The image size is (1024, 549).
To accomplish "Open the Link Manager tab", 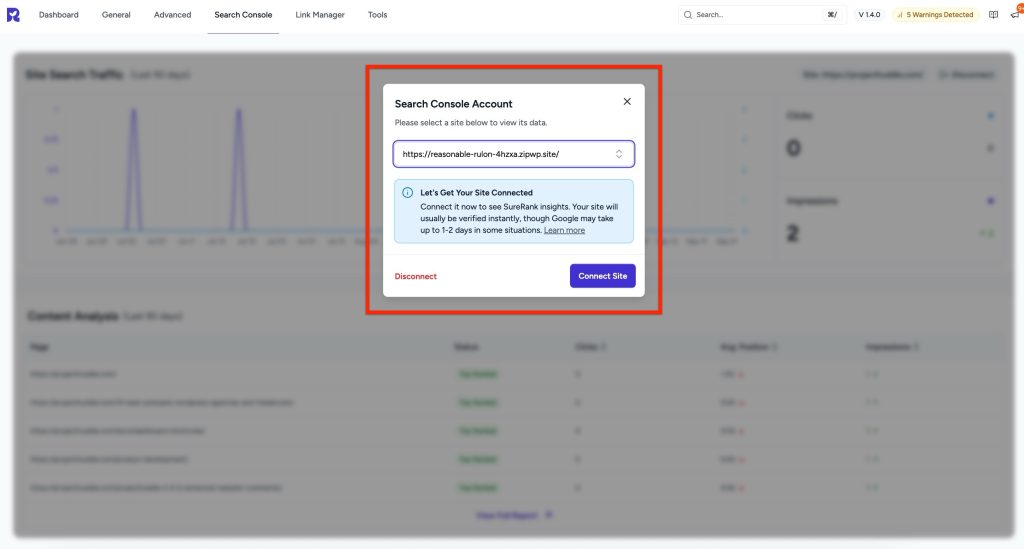I will [x=320, y=15].
